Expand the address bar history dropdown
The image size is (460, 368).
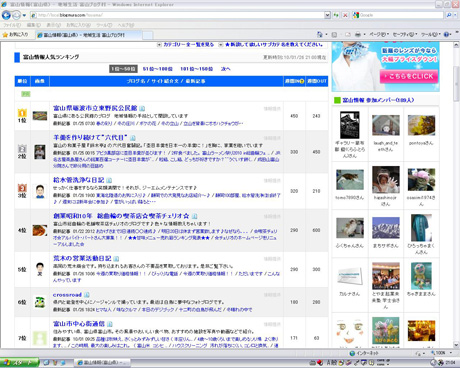point(327,15)
